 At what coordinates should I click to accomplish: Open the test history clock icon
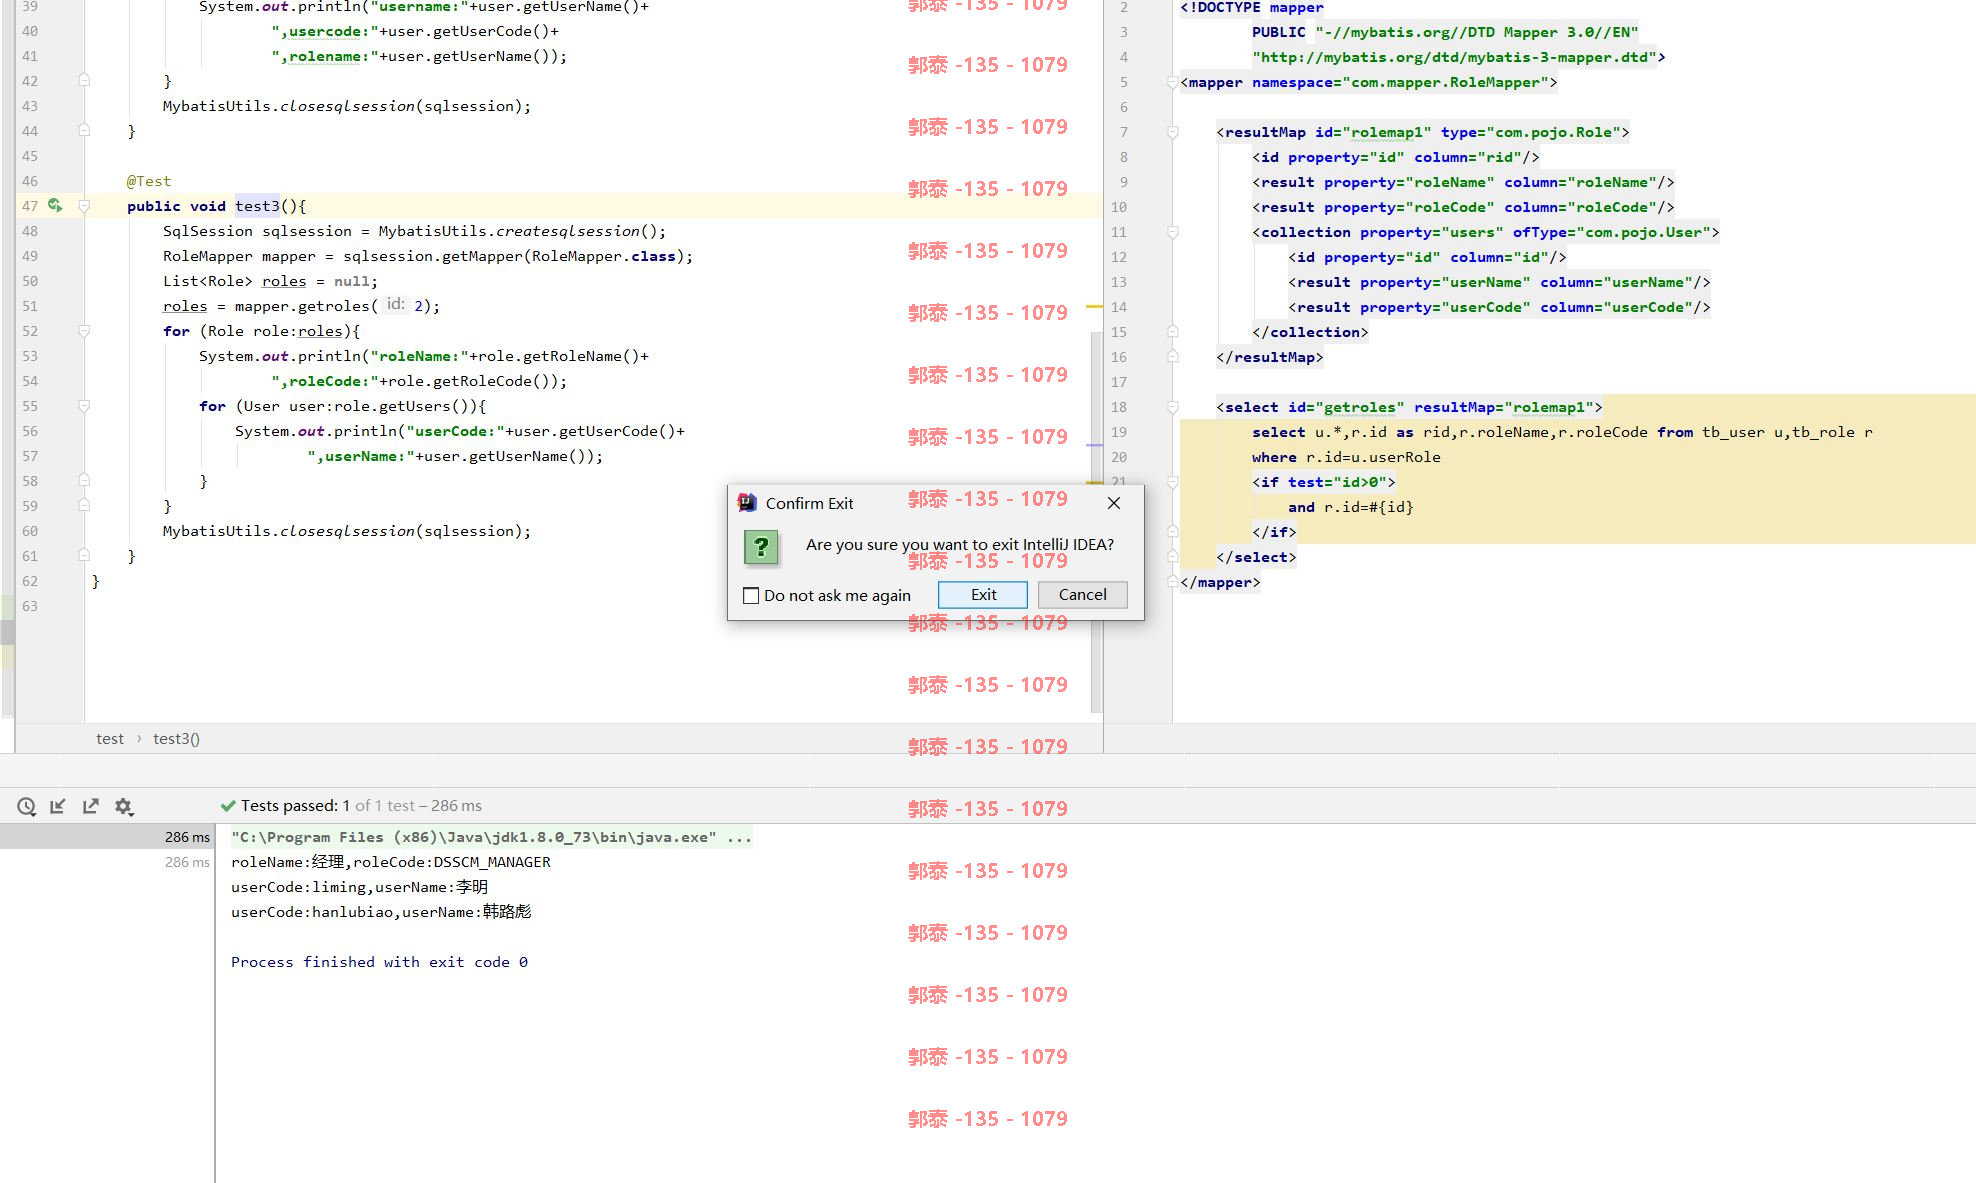point(27,806)
